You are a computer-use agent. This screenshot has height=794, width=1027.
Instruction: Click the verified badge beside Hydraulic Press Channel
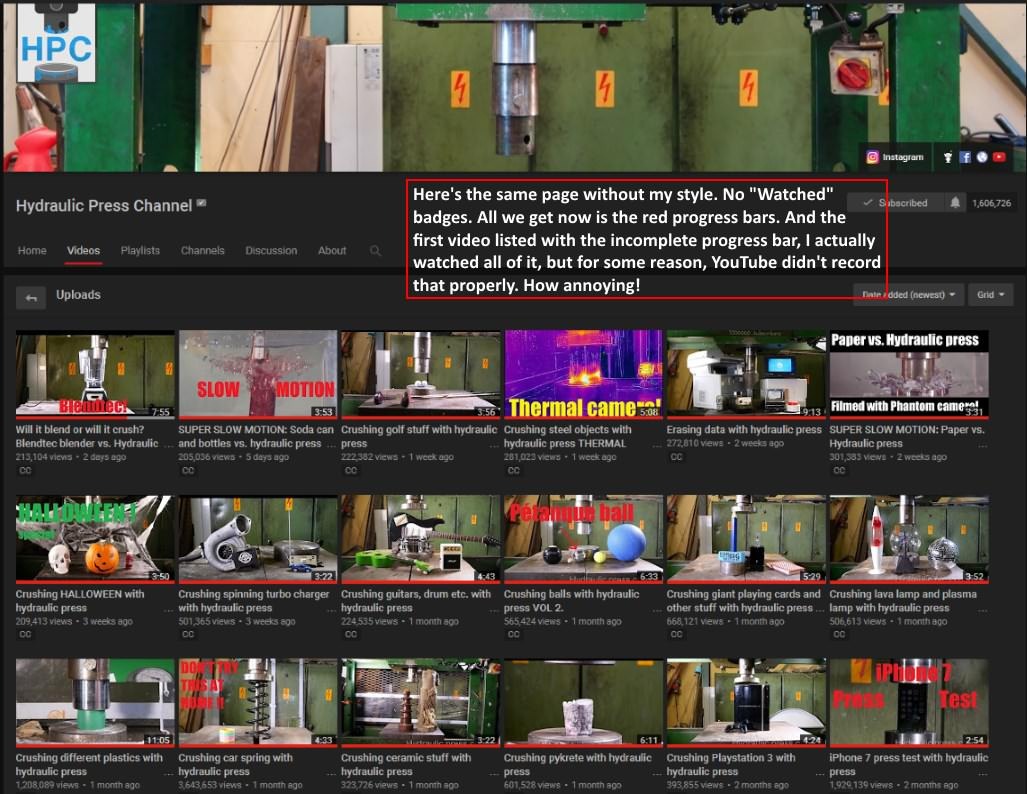(x=202, y=204)
